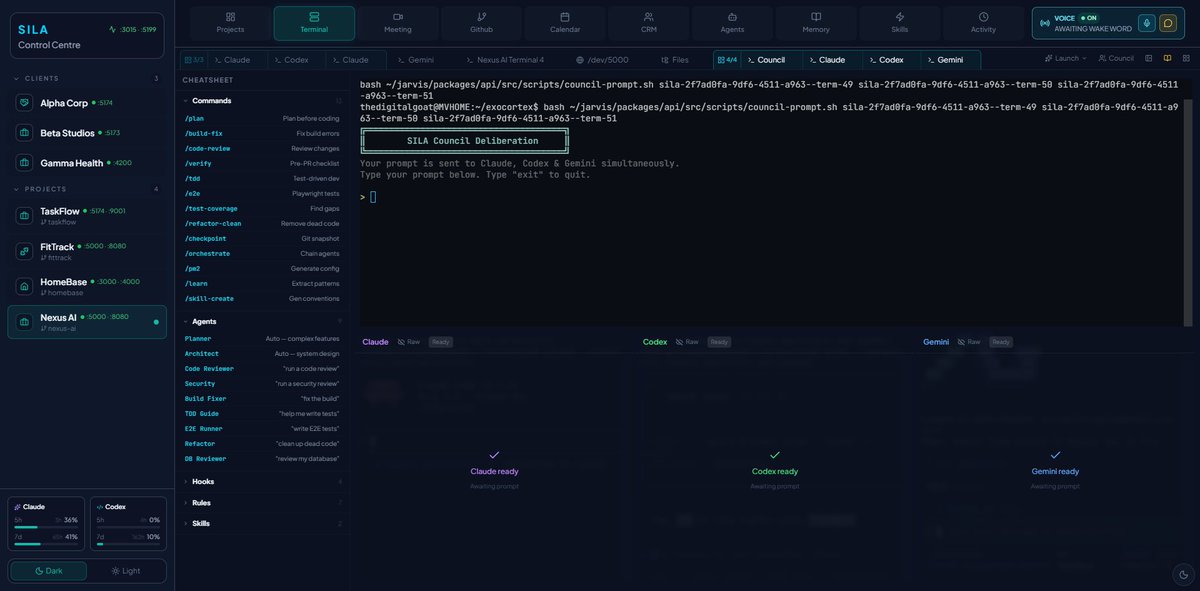Collapse the Commands cheatsheet section
Viewport: 1200px width, 591px height.
[264, 101]
